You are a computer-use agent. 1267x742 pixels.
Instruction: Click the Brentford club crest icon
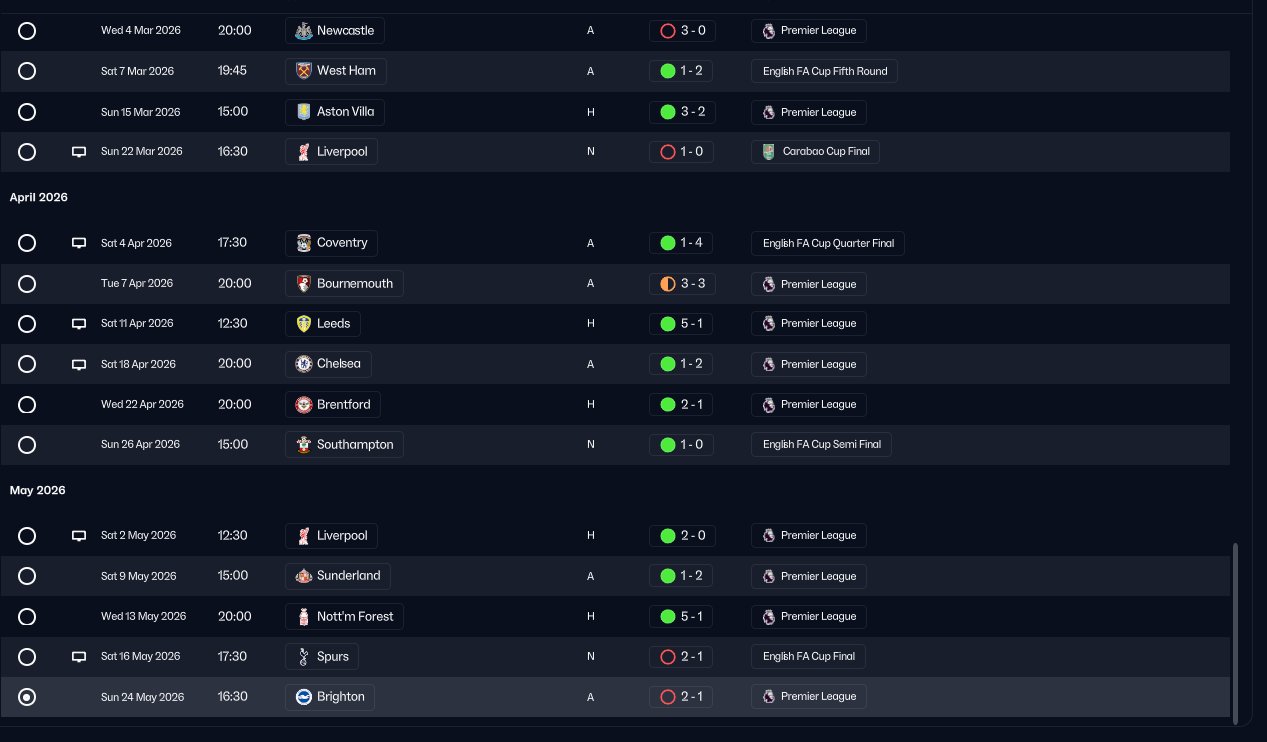click(x=304, y=404)
